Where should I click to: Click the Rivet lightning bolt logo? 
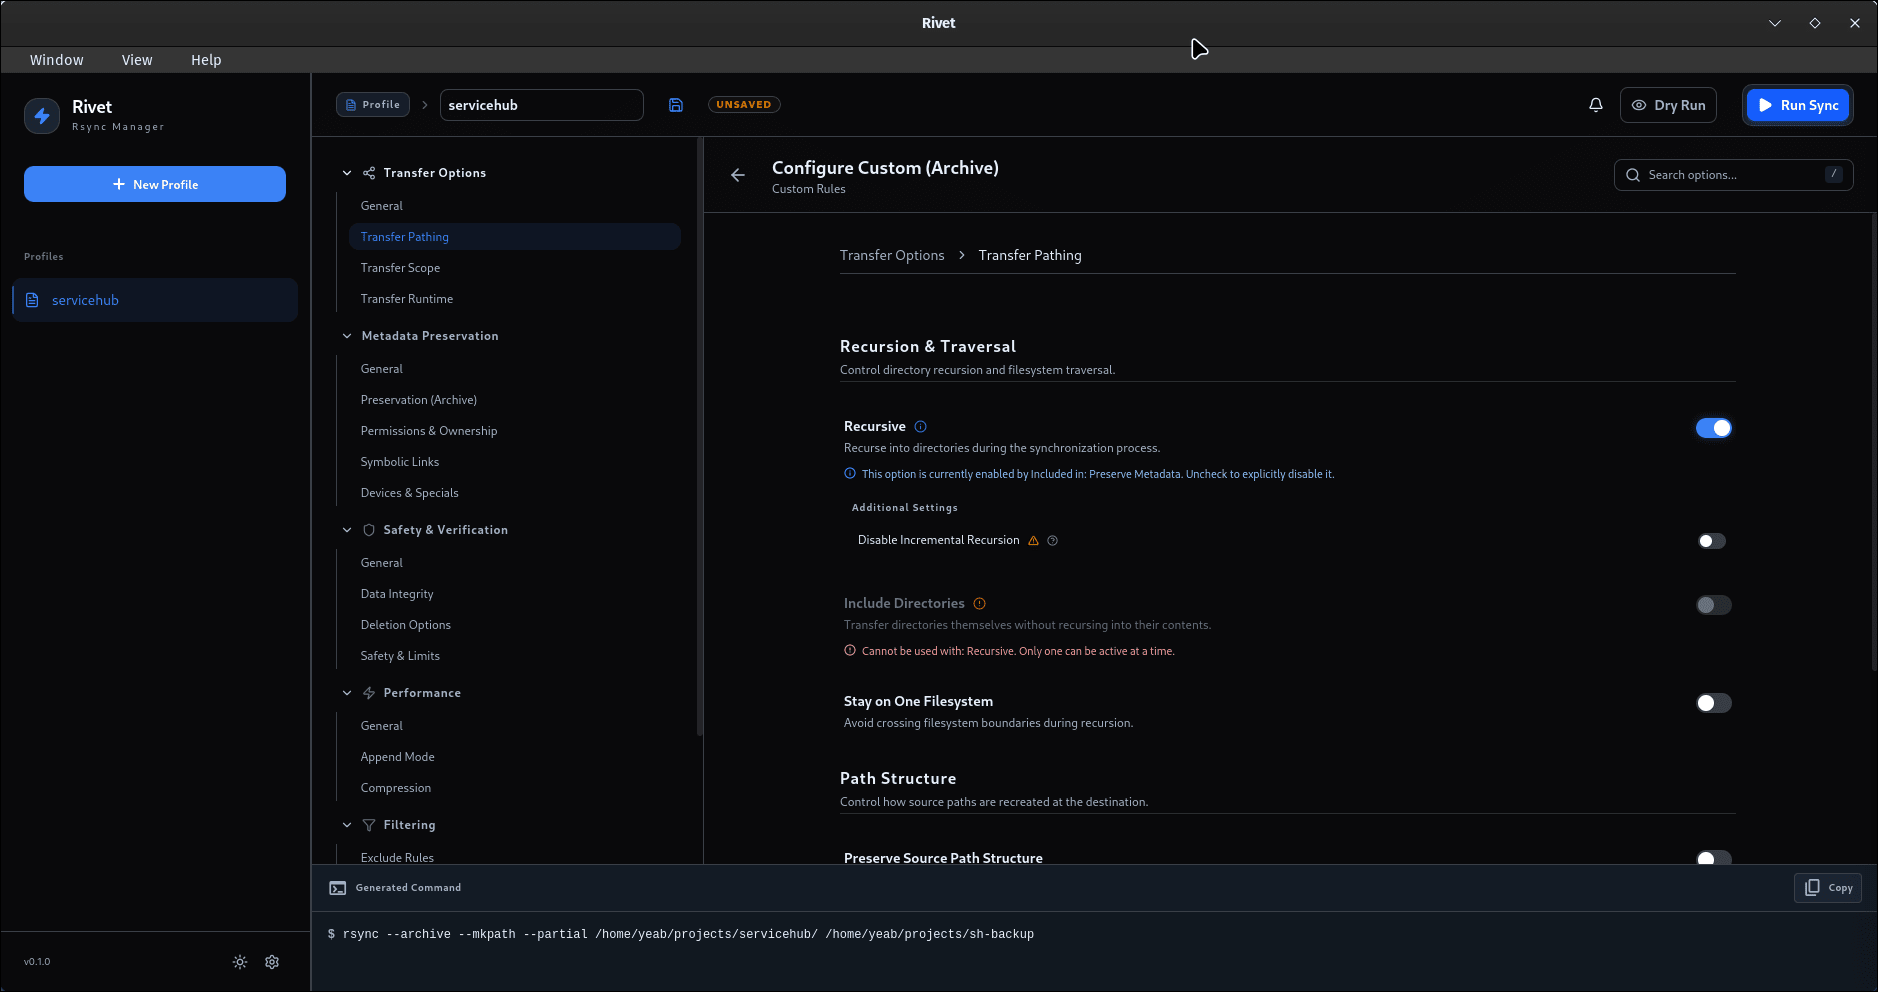[x=42, y=116]
